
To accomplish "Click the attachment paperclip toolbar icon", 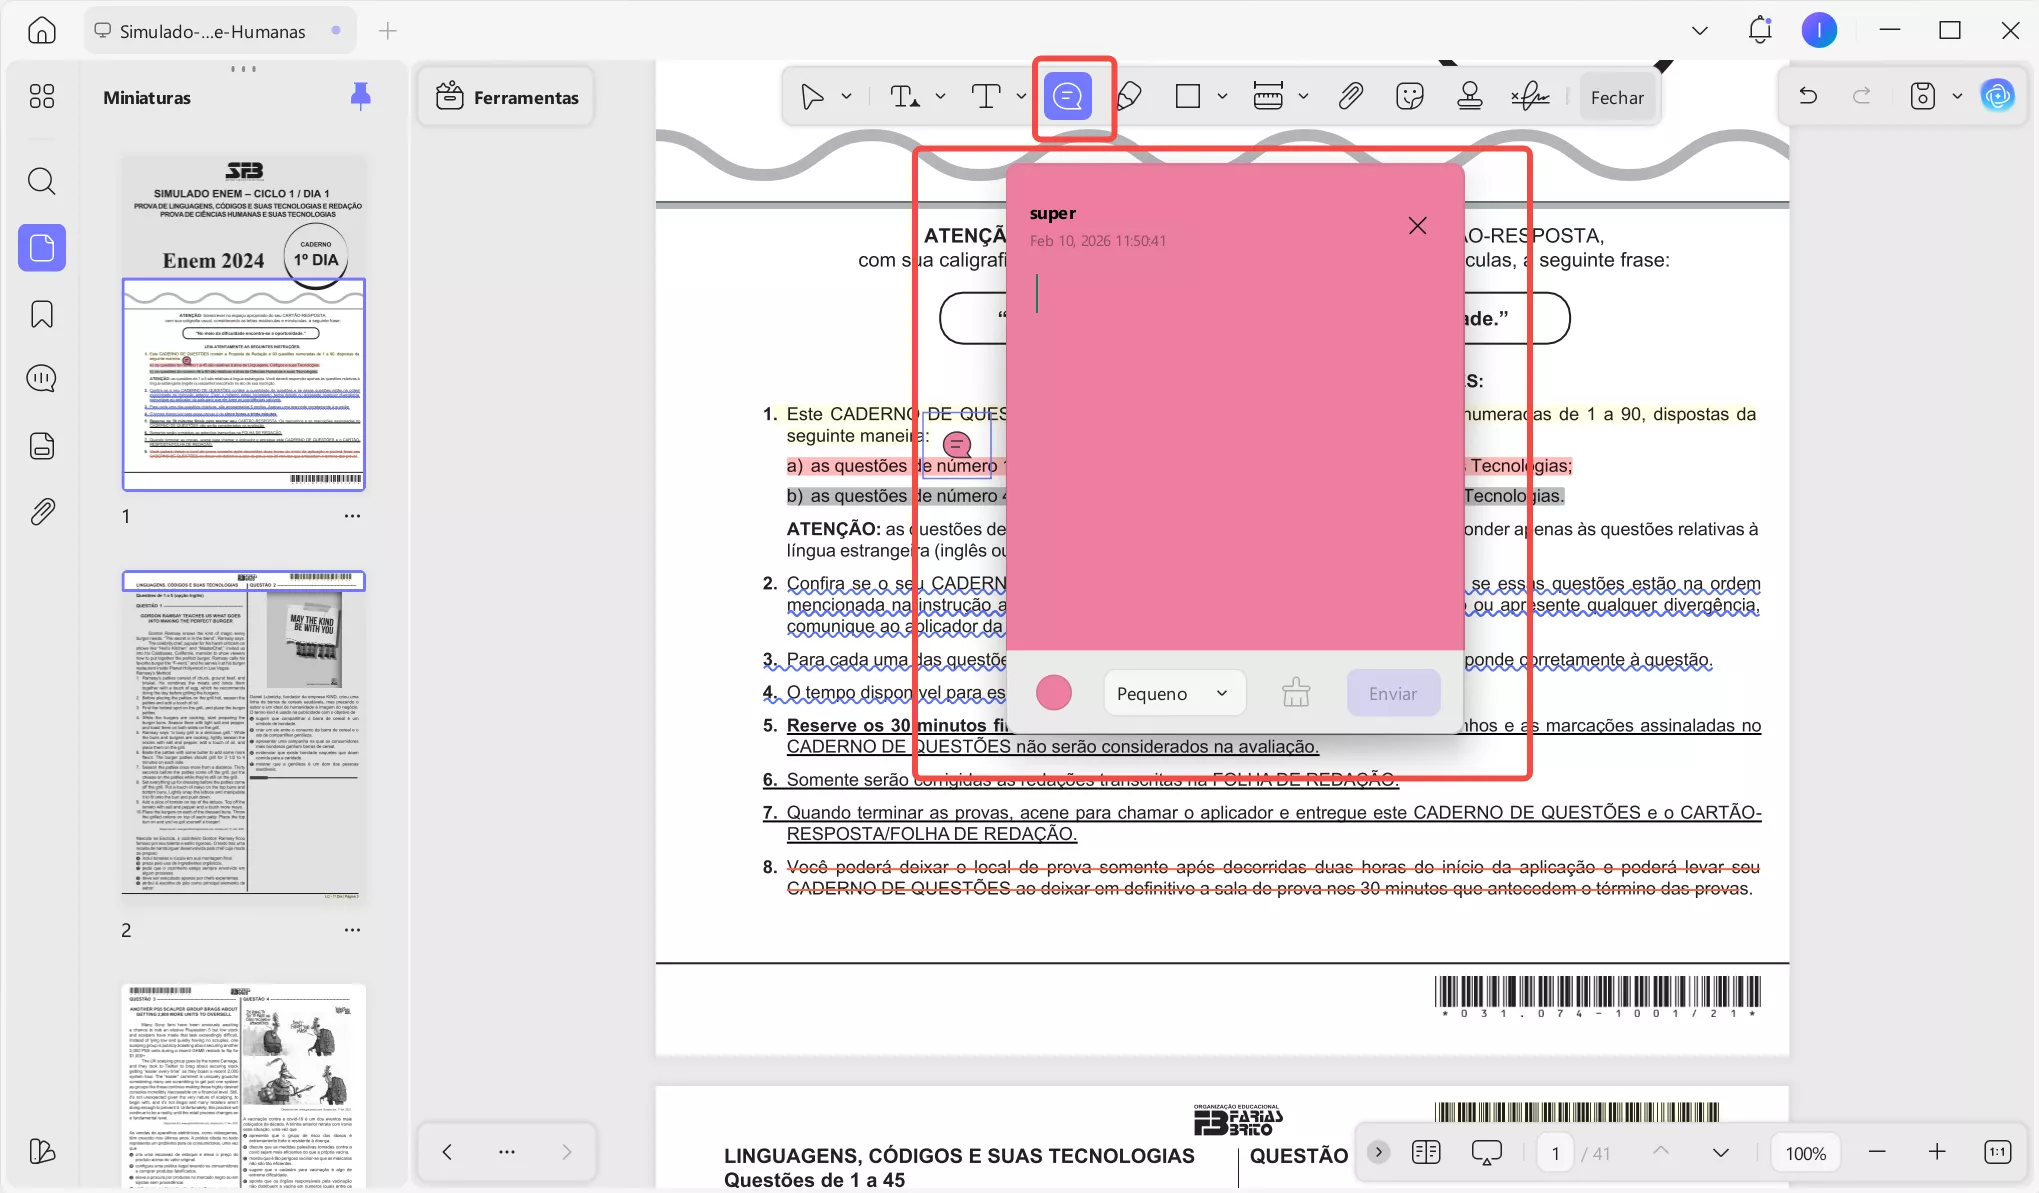I will (x=1350, y=97).
